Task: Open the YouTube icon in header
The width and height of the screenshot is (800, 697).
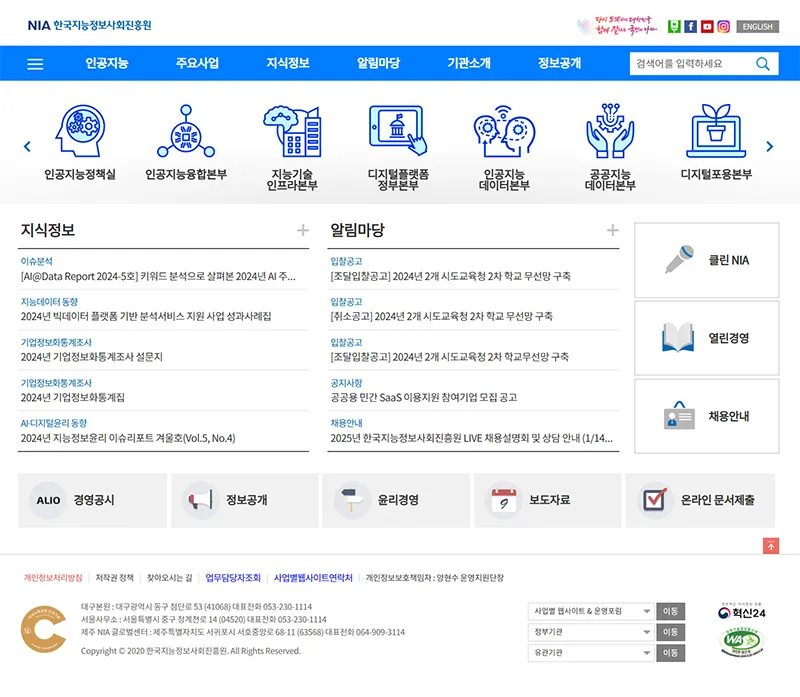Action: [707, 27]
